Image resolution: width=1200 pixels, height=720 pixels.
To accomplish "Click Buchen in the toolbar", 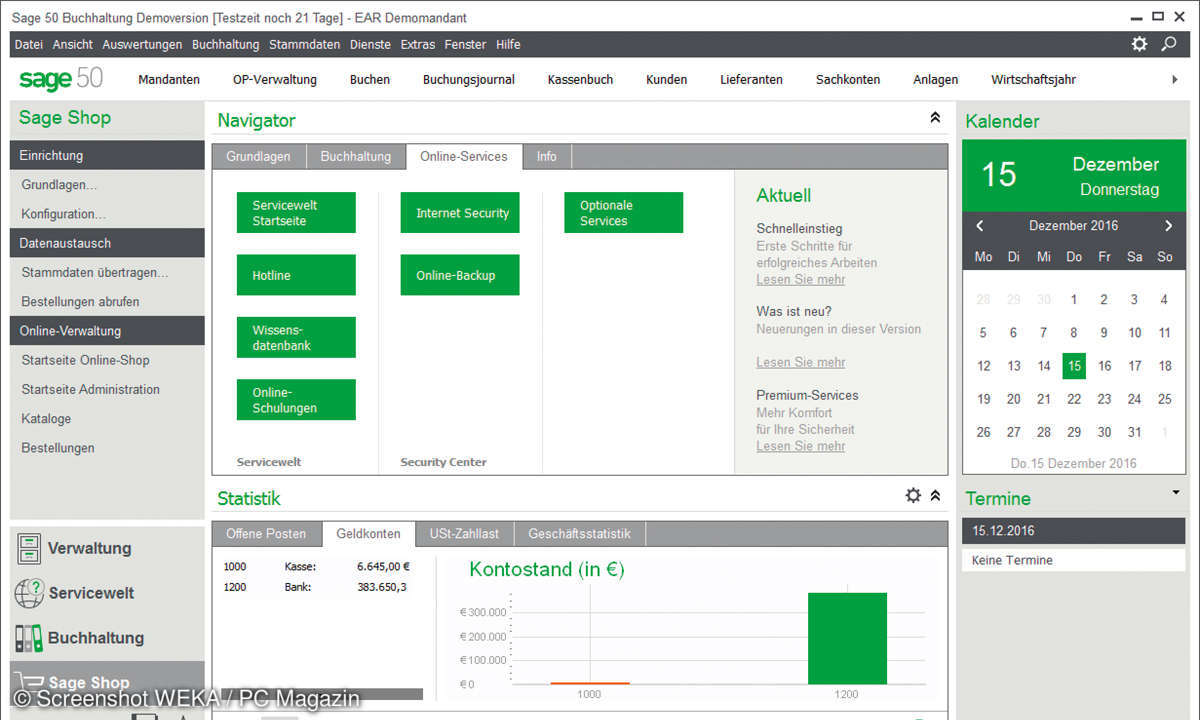I will click(x=370, y=80).
